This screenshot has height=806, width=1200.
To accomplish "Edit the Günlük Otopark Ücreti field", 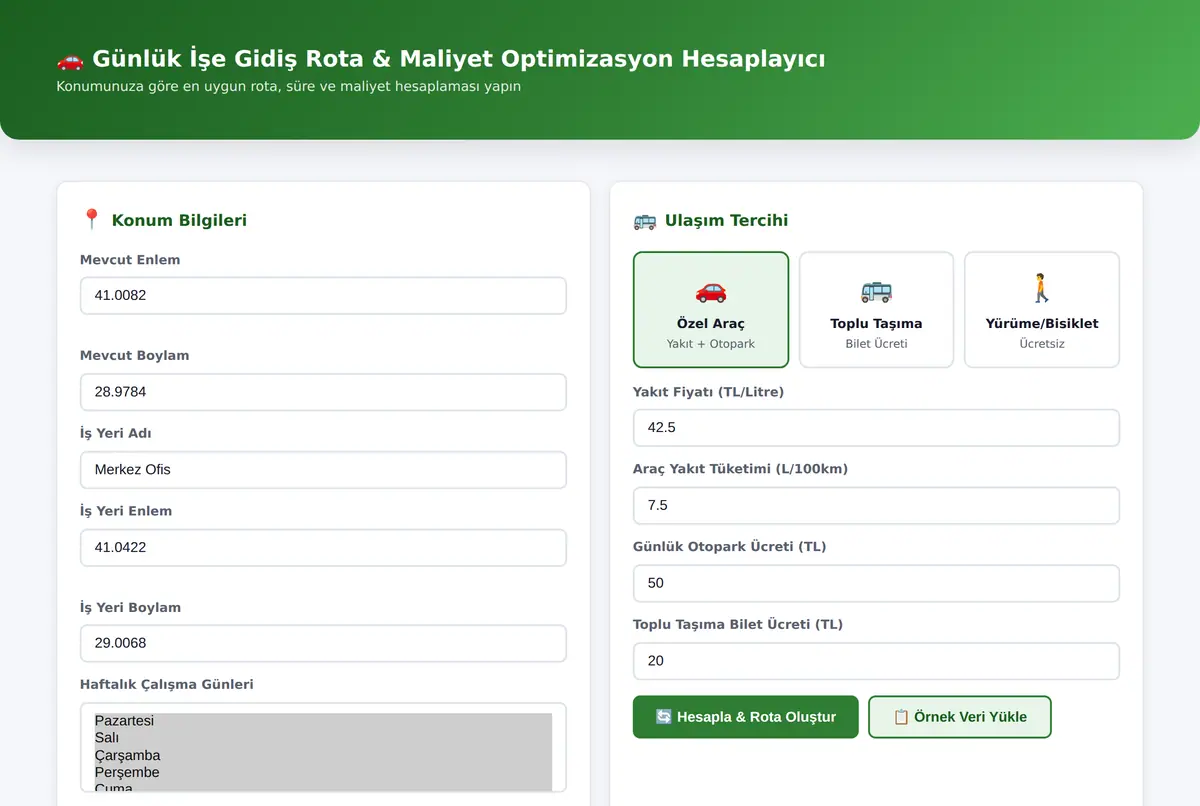I will [x=876, y=583].
